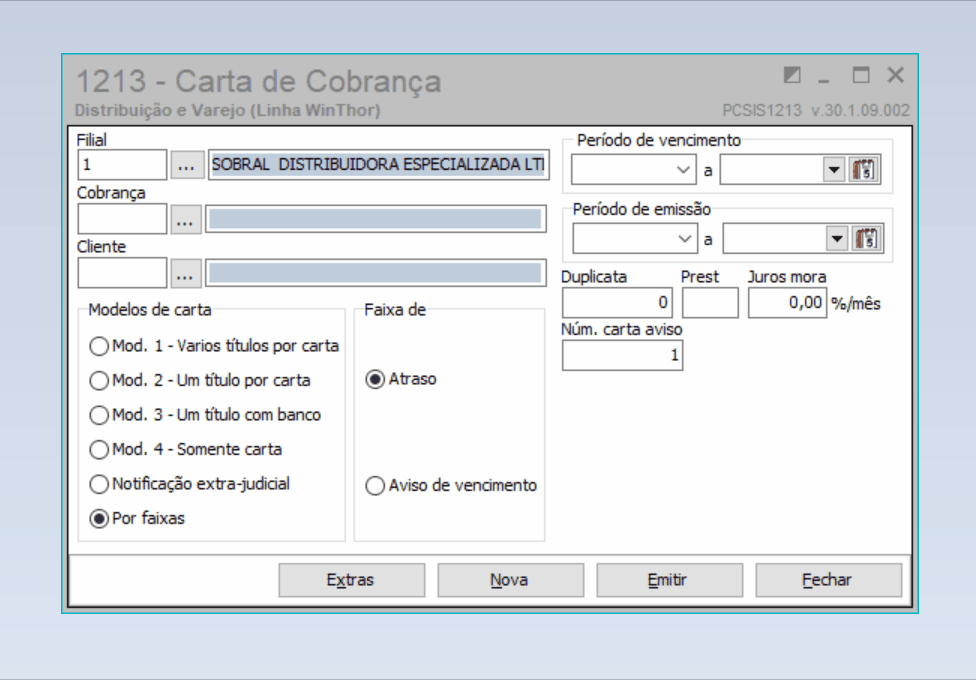Focus the Filial code input field
Viewport: 976px width, 680px height.
pyautogui.click(x=122, y=165)
